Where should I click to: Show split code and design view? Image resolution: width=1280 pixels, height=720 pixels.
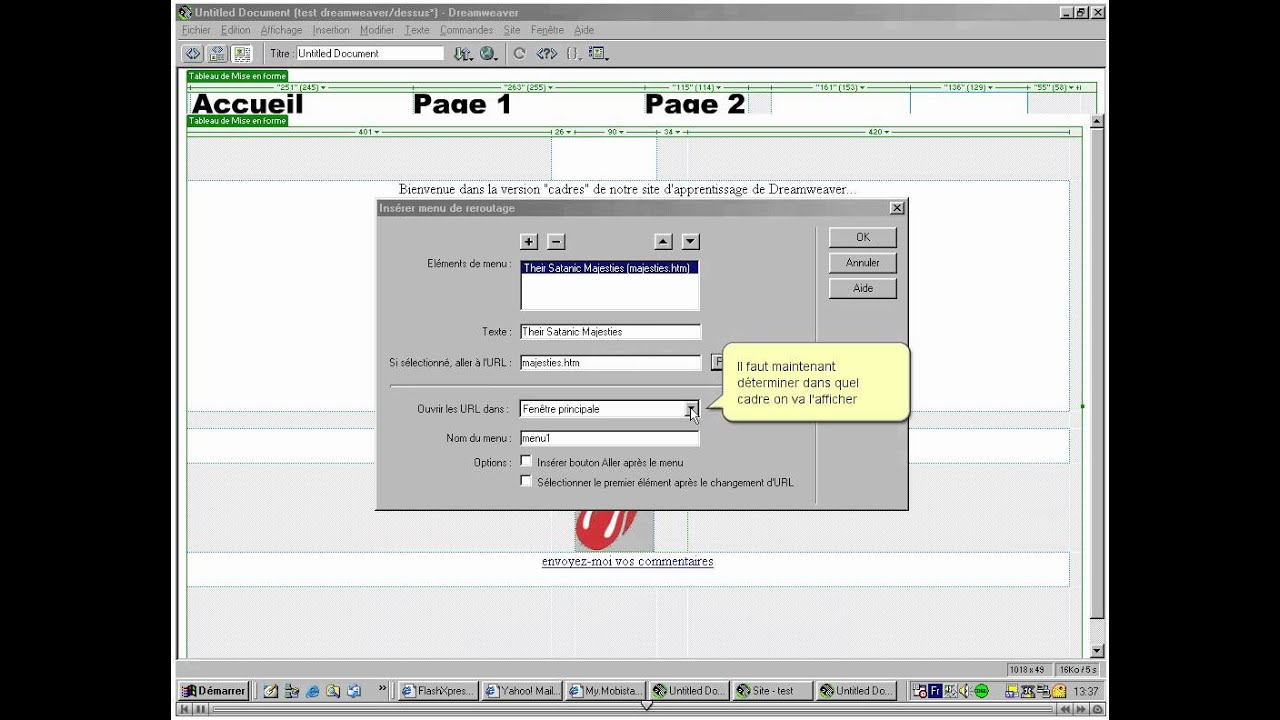tap(217, 53)
